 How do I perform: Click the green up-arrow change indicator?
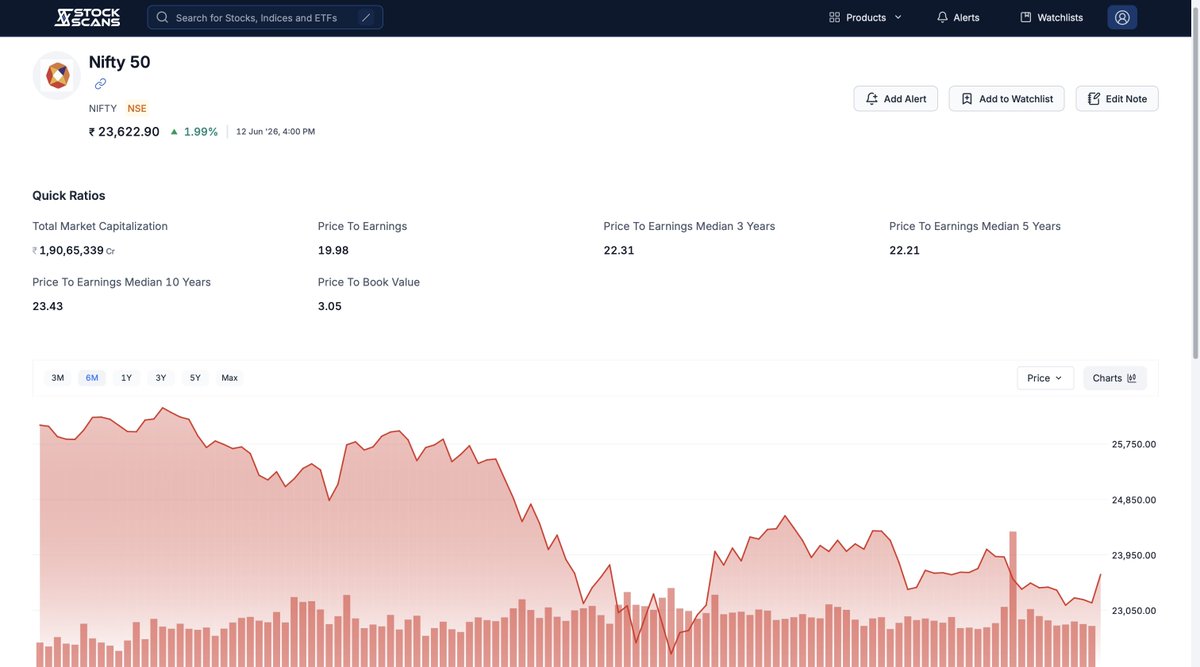coord(174,131)
